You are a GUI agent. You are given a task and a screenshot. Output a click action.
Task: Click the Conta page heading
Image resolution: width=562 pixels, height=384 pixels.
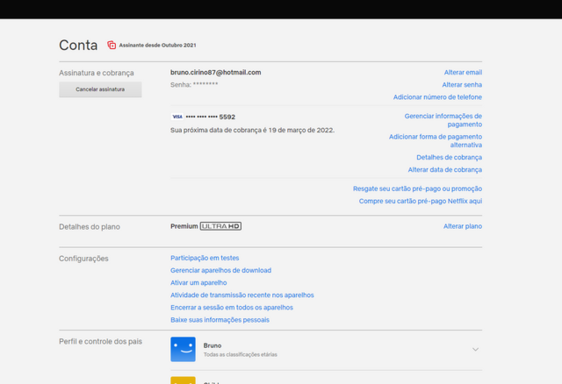[78, 45]
